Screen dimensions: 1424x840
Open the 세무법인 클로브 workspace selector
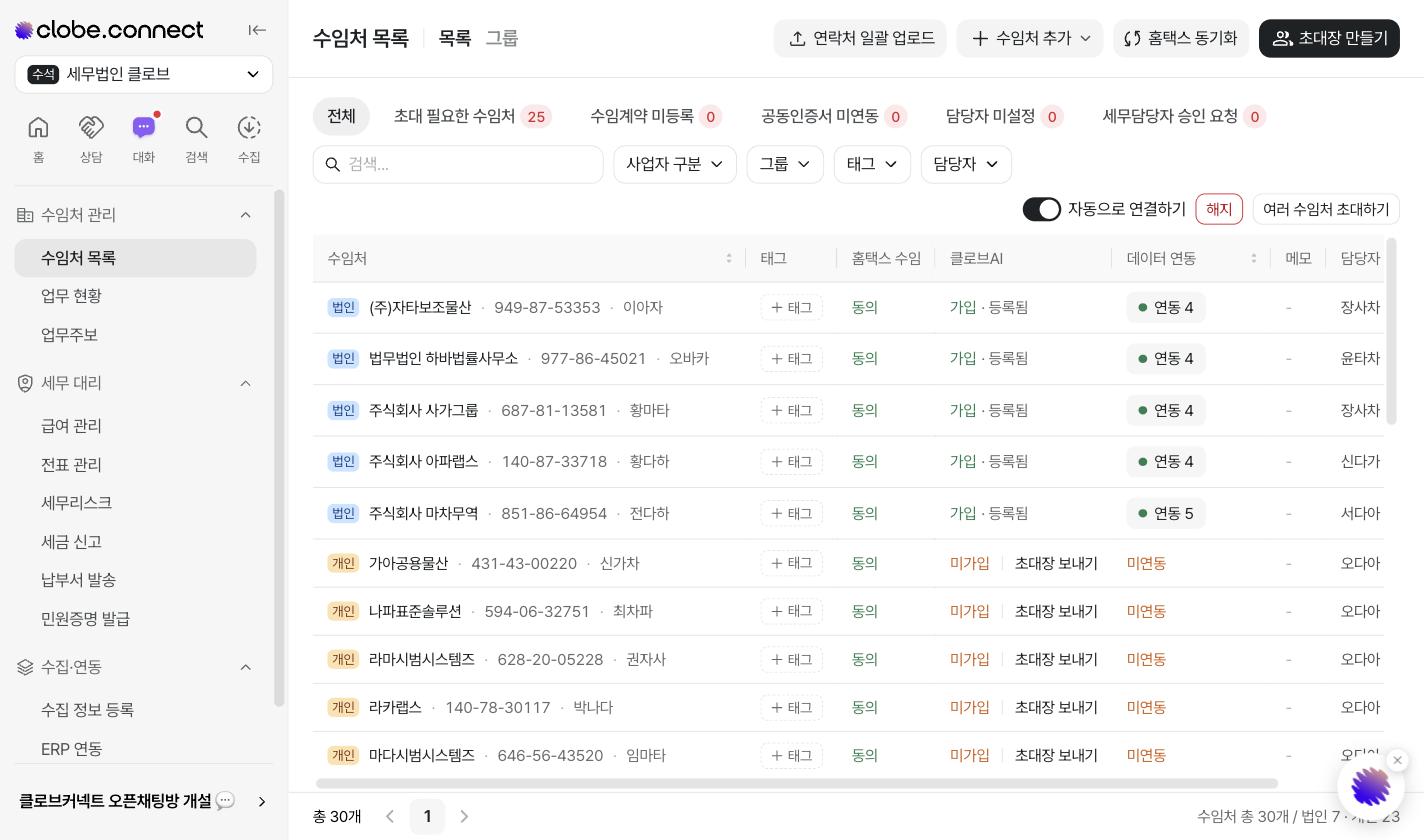pos(144,74)
